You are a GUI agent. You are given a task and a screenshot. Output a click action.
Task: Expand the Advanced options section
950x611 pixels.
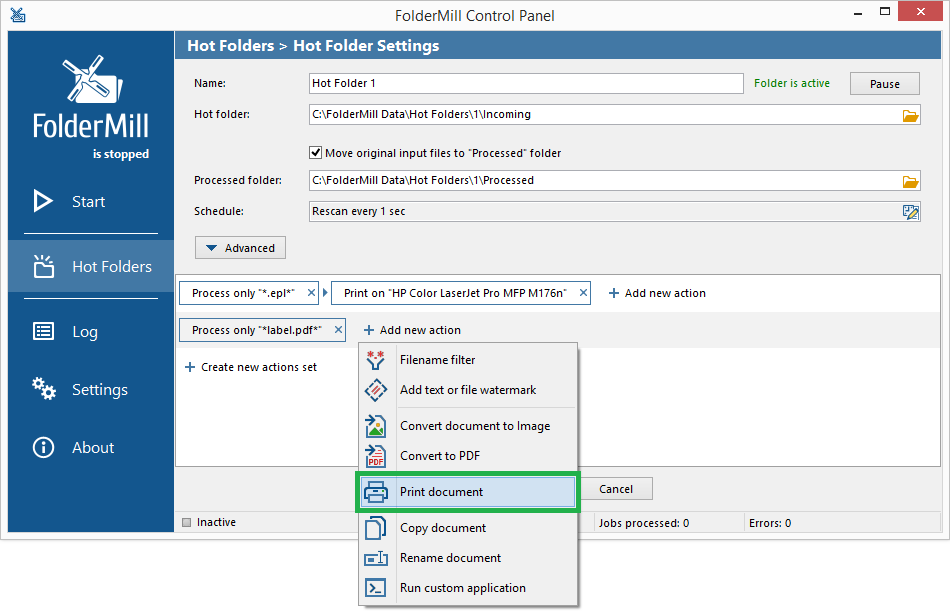click(x=240, y=248)
